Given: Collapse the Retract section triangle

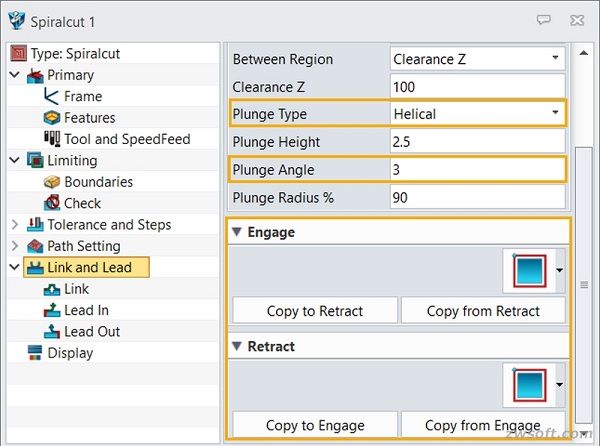Looking at the screenshot, I should click(x=237, y=346).
